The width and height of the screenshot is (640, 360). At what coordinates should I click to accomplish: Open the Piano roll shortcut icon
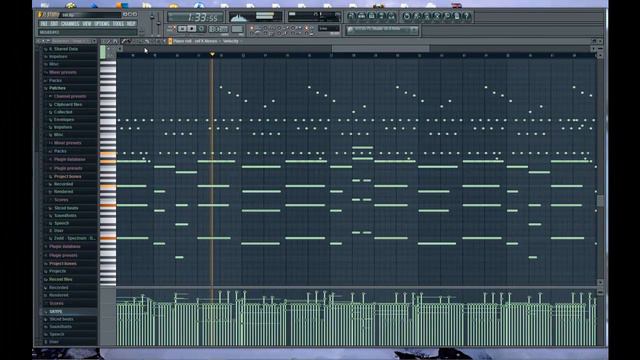click(x=371, y=16)
